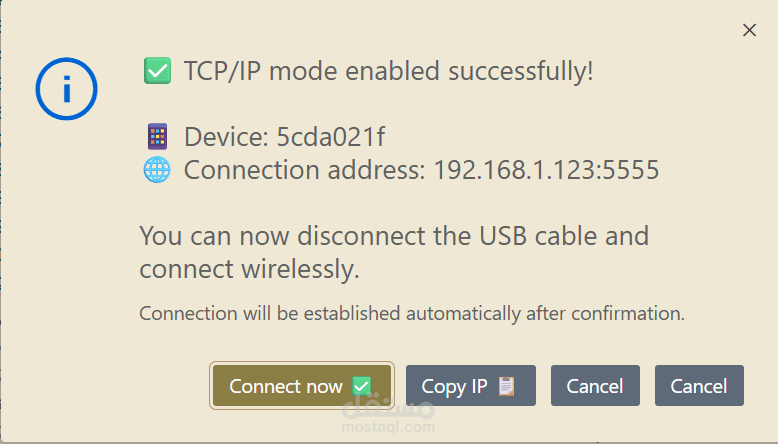Click the 'connect wirelessly.' text line
Viewport: 778px width, 444px height.
(249, 269)
